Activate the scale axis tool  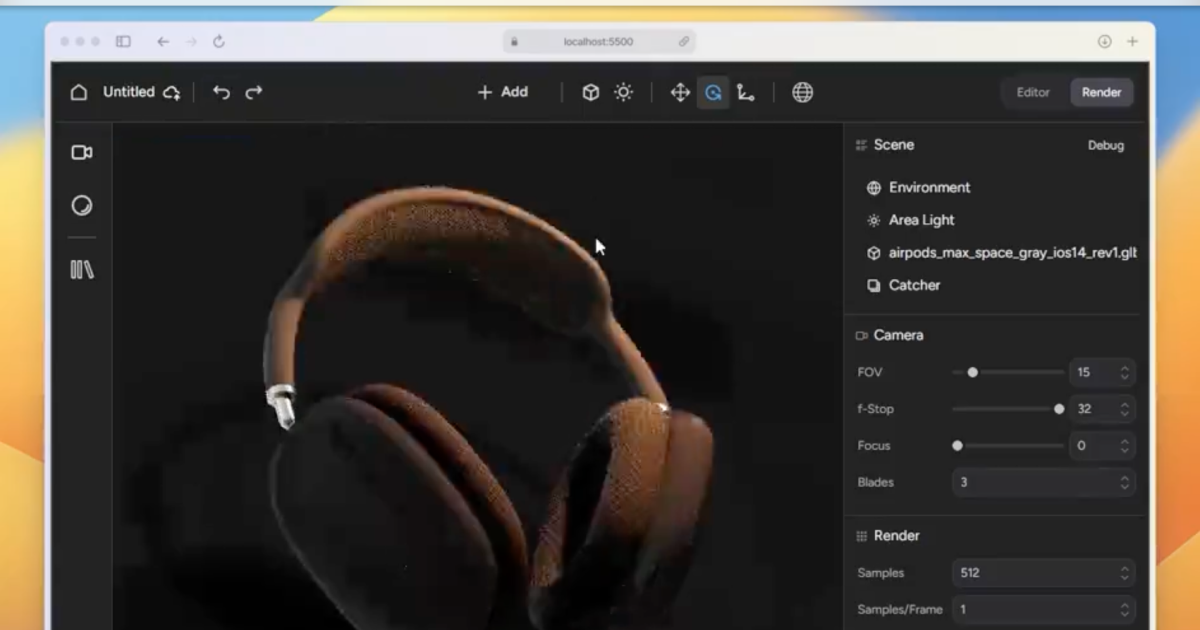coord(746,92)
